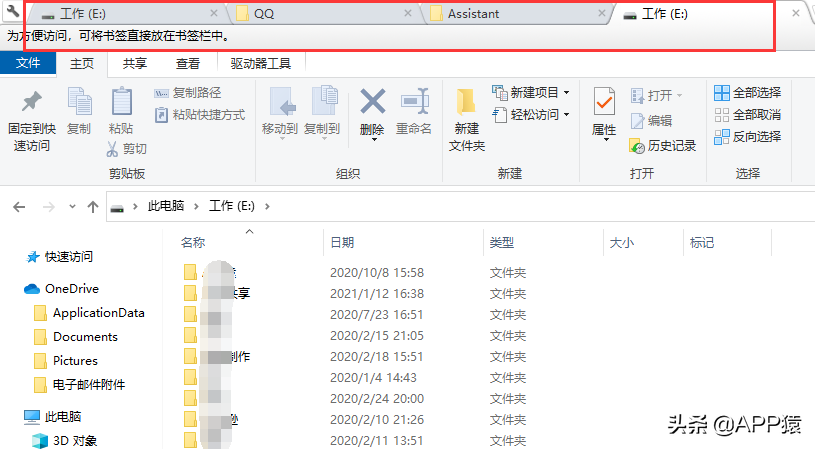Viewport: 815px width, 449px height.
Task: Go back with the back arrow
Action: coord(19,207)
